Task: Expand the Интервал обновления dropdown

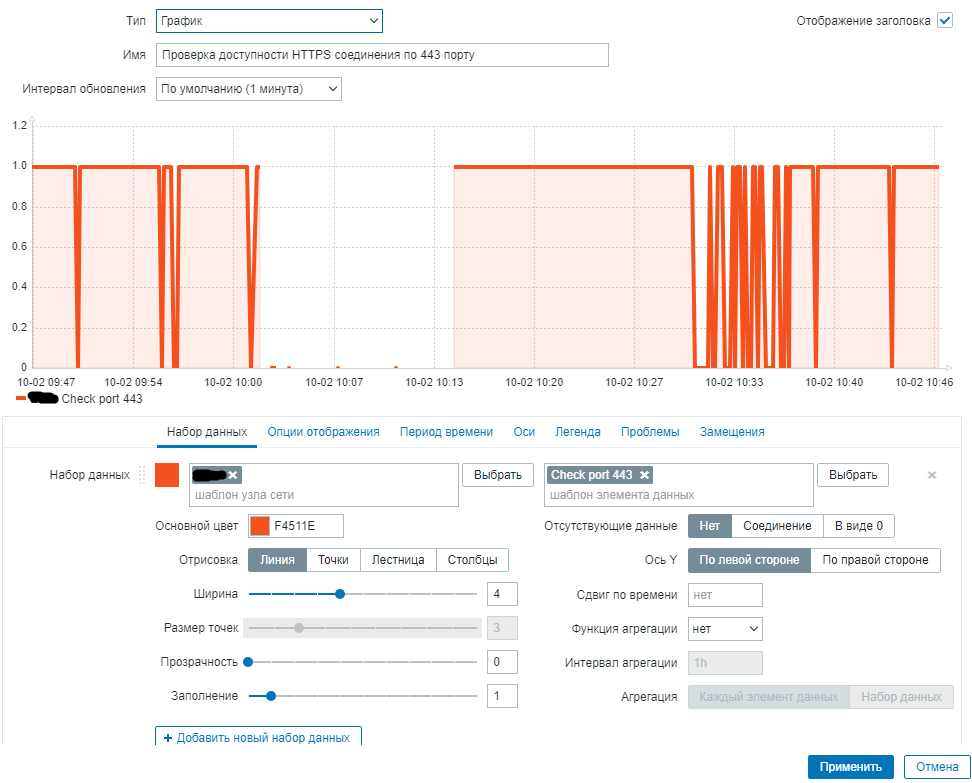Action: [x=249, y=89]
